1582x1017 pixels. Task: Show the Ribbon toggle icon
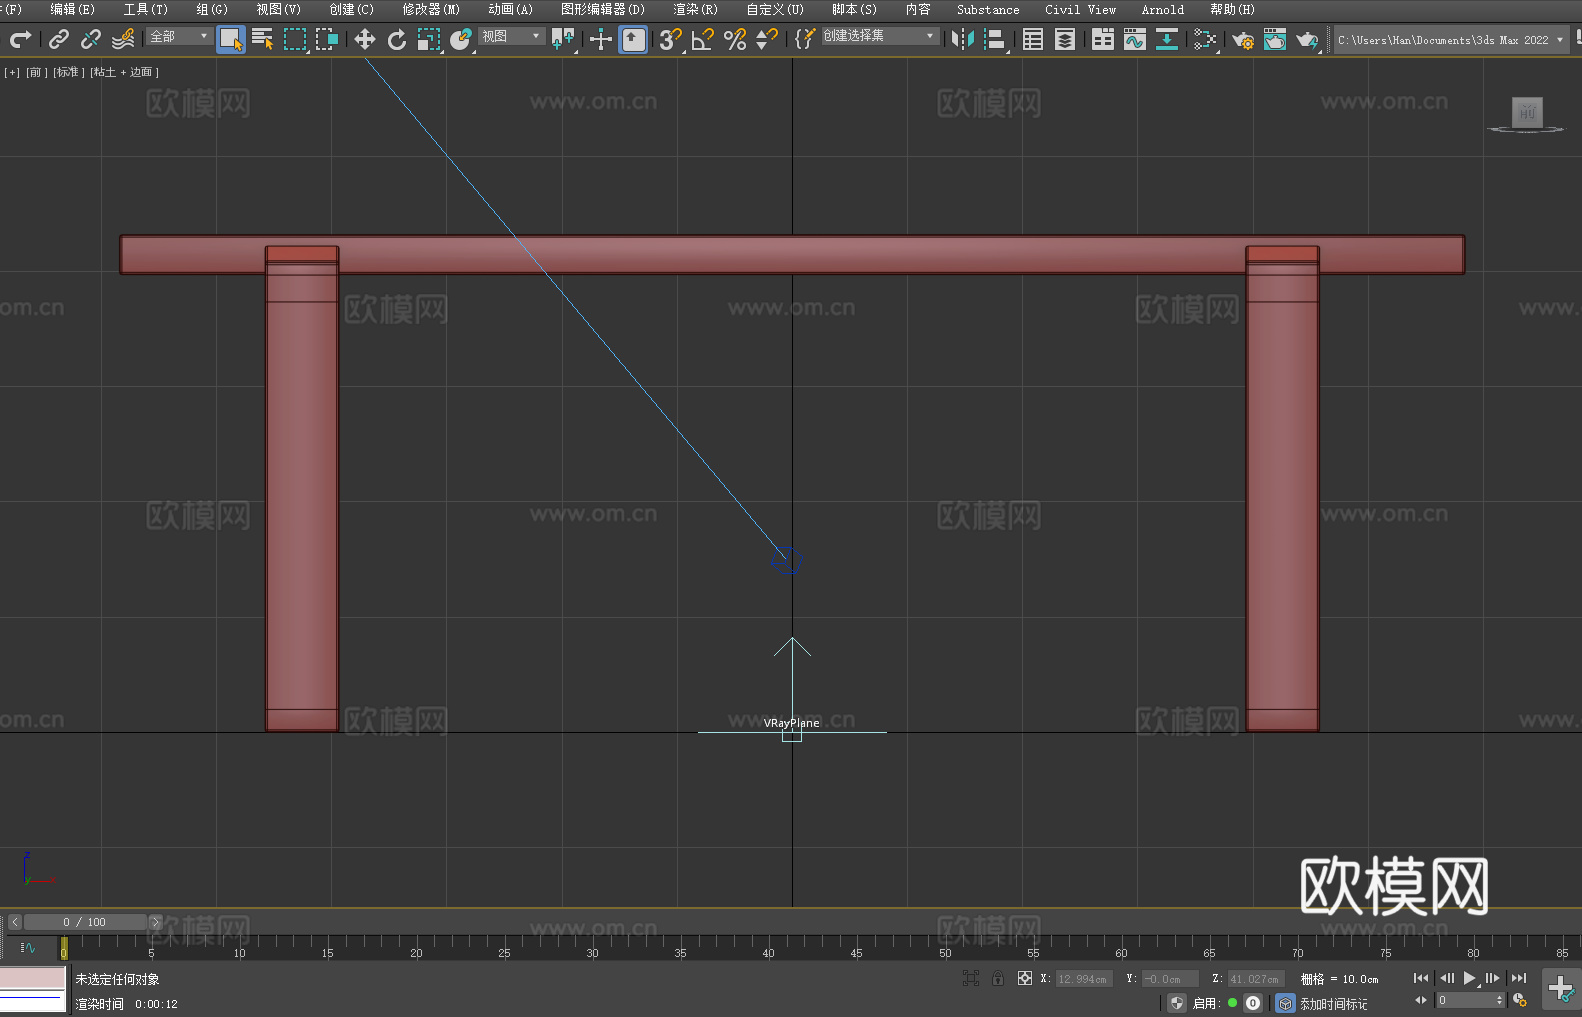click(1103, 39)
